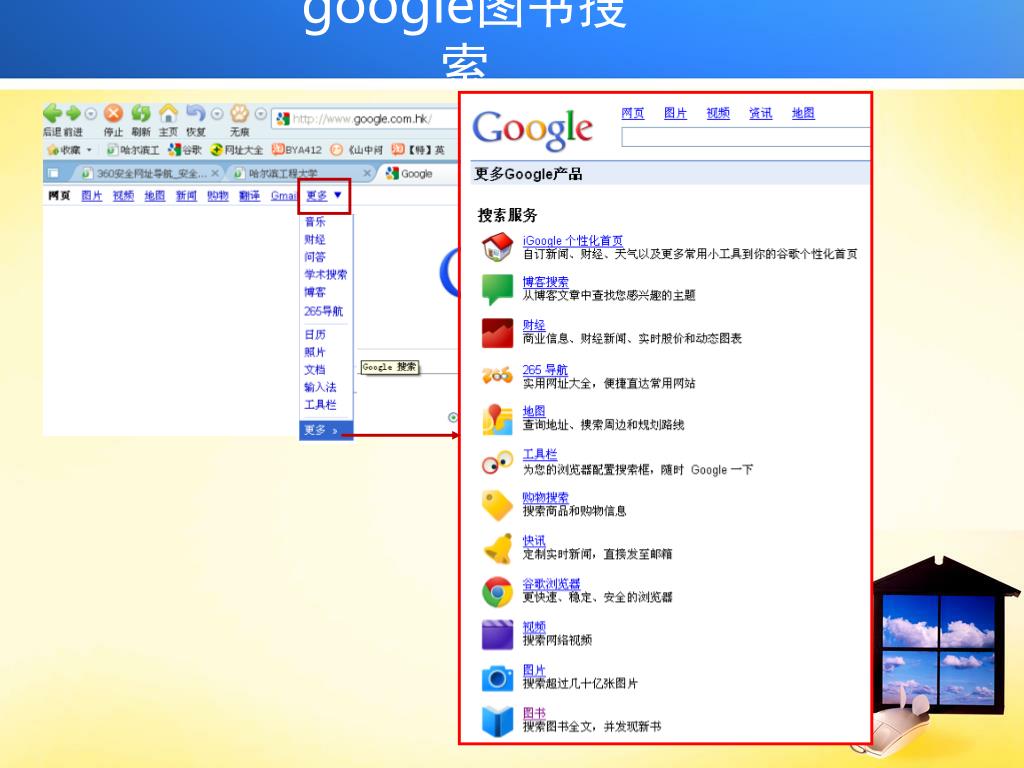This screenshot has width=1024, height=768.
Task: Open dropdown arrow beside Restore icon
Action: [x=217, y=114]
